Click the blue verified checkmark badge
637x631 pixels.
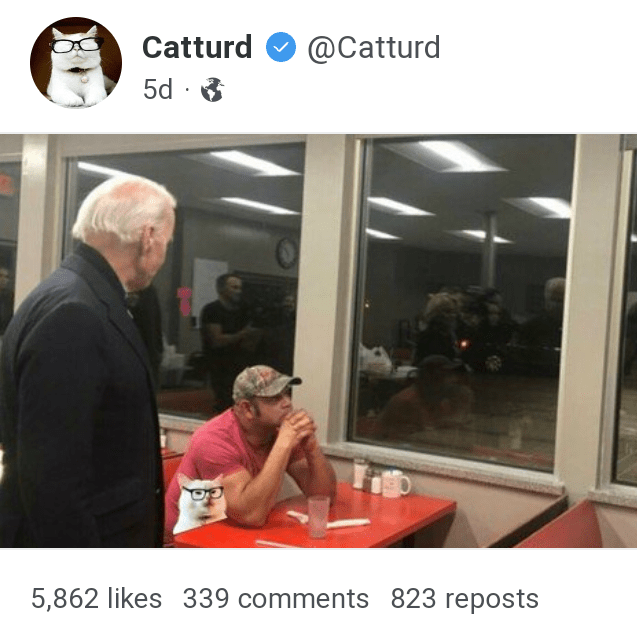click(281, 47)
